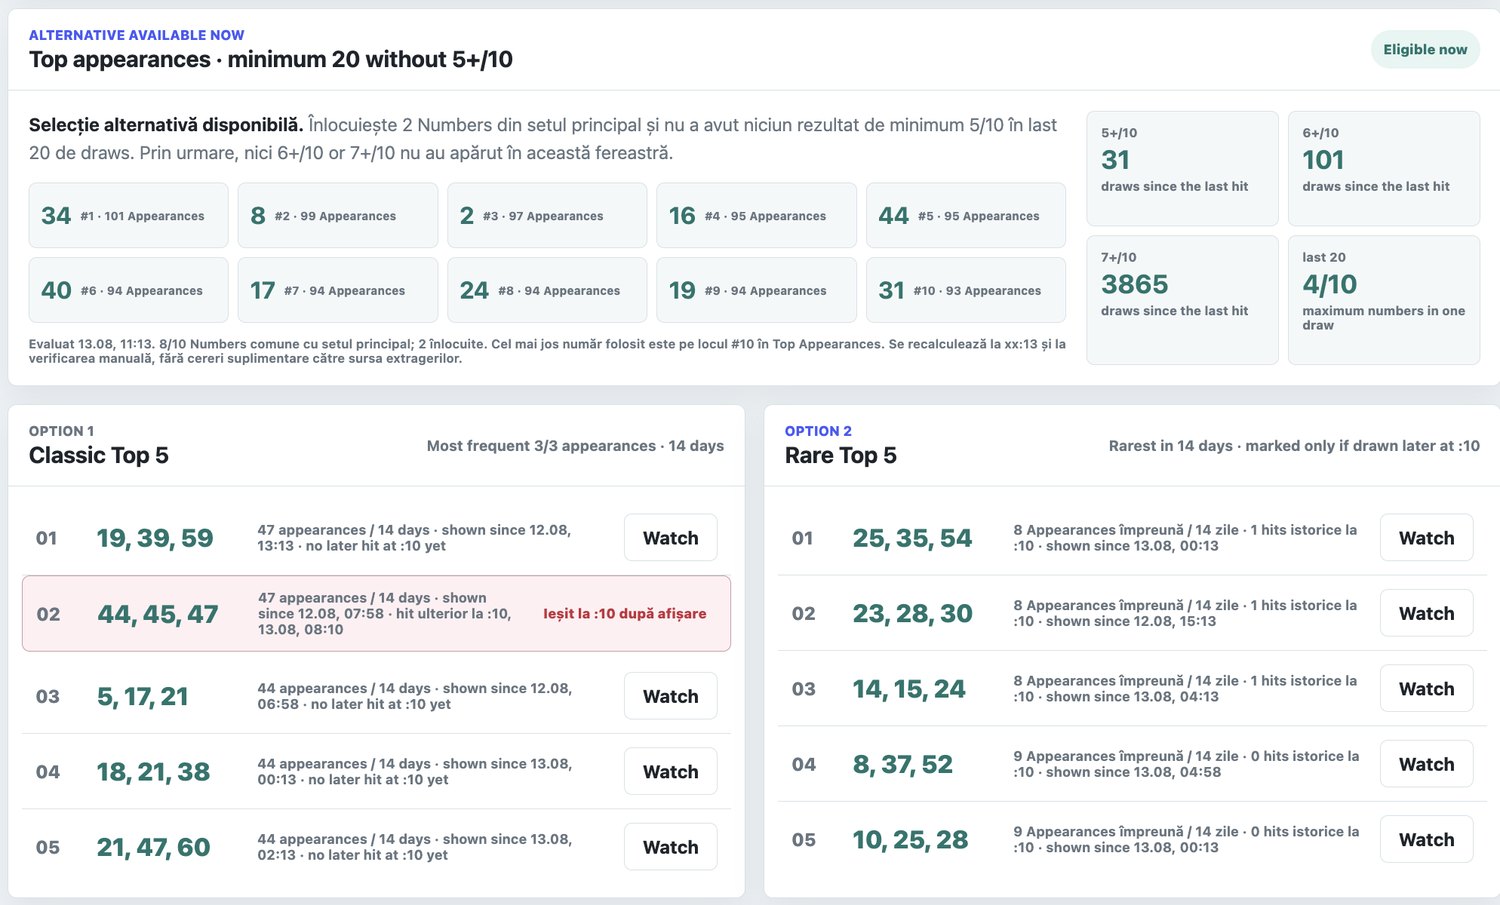The image size is (1500, 905).
Task: Open the 7+/10 stat card showing 3865
Action: 1183,300
